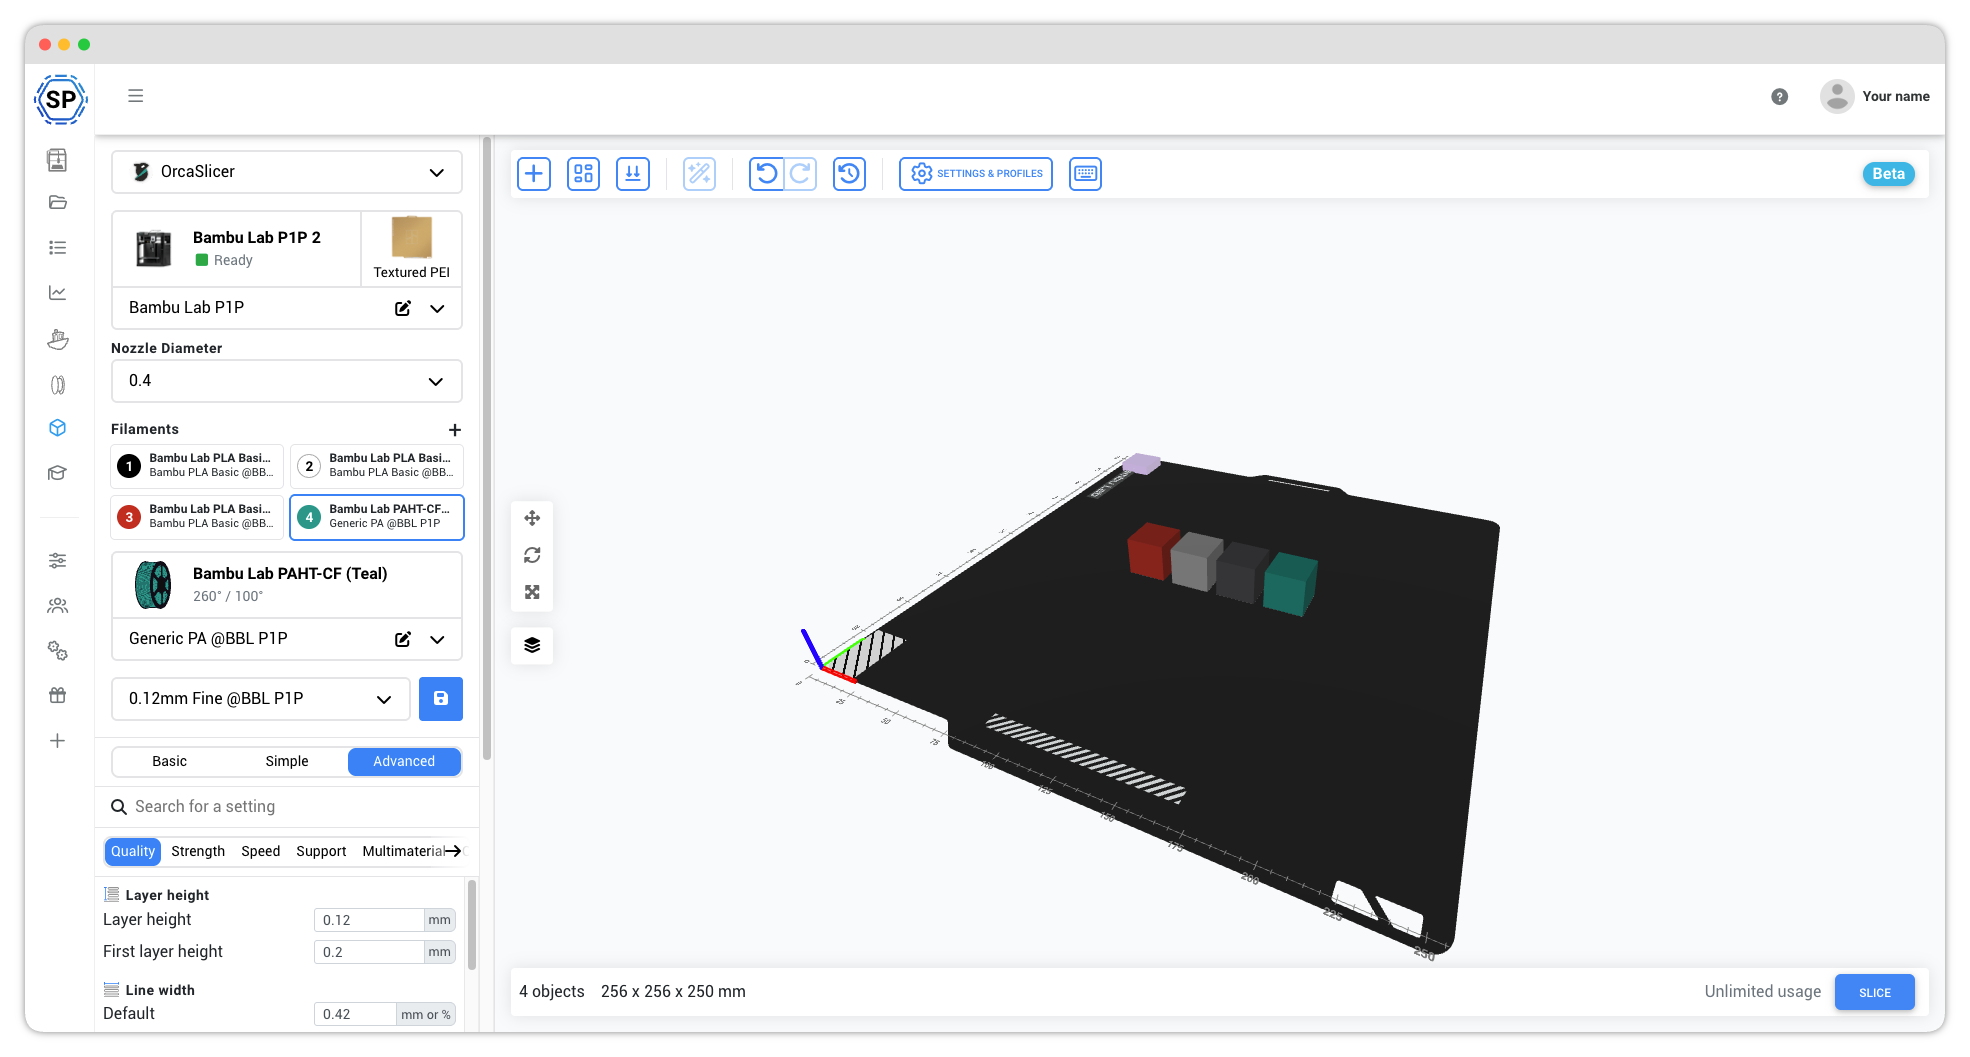The image size is (1970, 1057).
Task: Open the history clock icon
Action: click(x=849, y=174)
